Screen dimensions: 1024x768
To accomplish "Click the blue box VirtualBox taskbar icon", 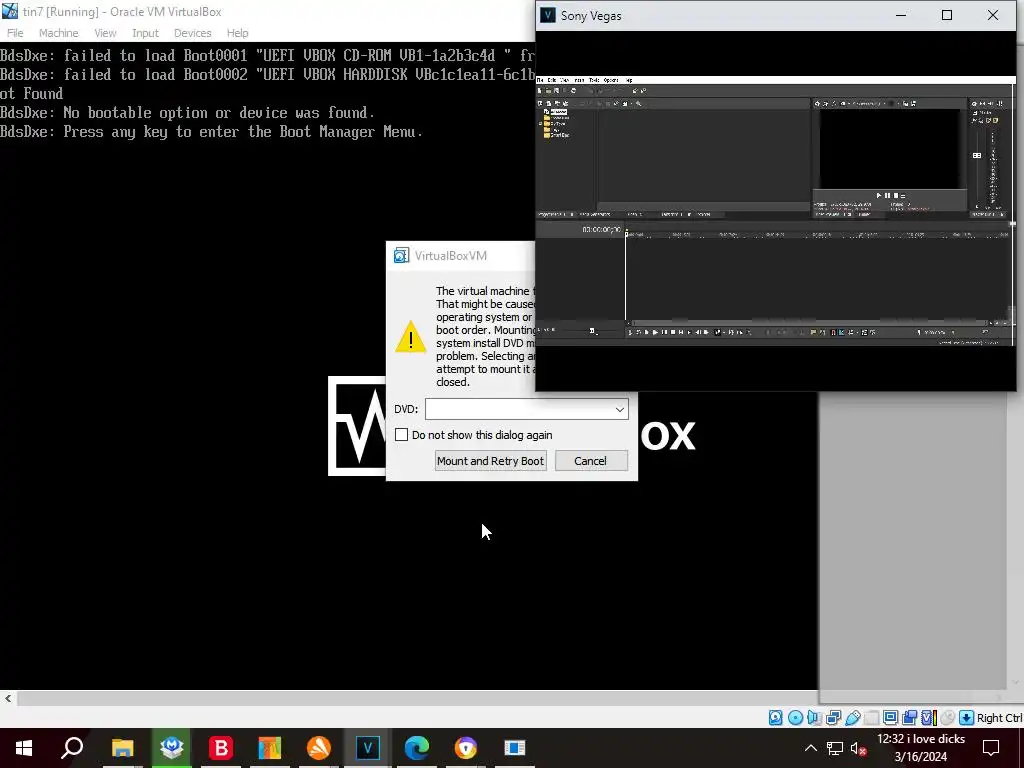I will [x=172, y=748].
